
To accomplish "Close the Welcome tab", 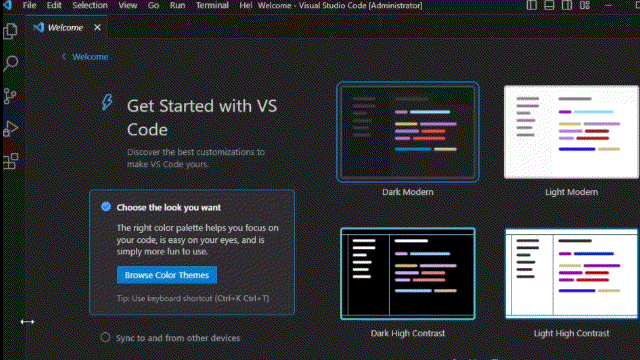I will coord(97,27).
